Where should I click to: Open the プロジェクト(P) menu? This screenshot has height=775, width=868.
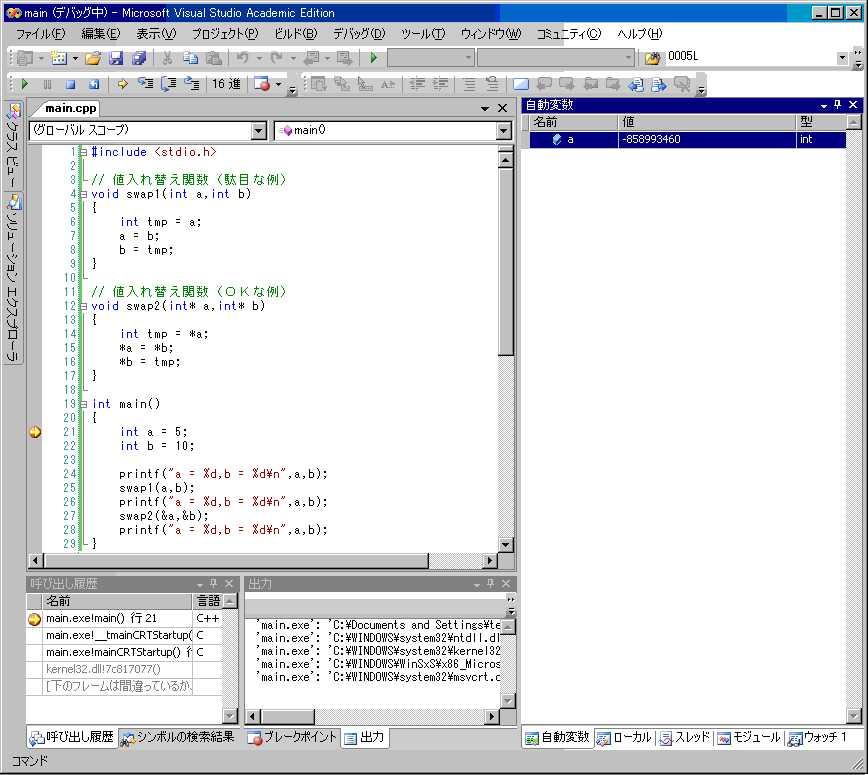(225, 34)
